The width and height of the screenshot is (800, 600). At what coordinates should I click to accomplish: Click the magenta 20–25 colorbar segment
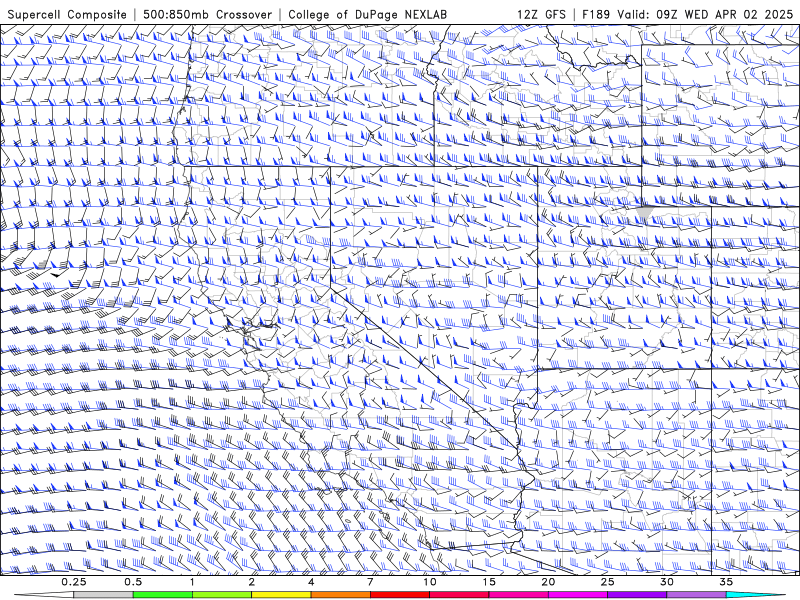click(578, 595)
